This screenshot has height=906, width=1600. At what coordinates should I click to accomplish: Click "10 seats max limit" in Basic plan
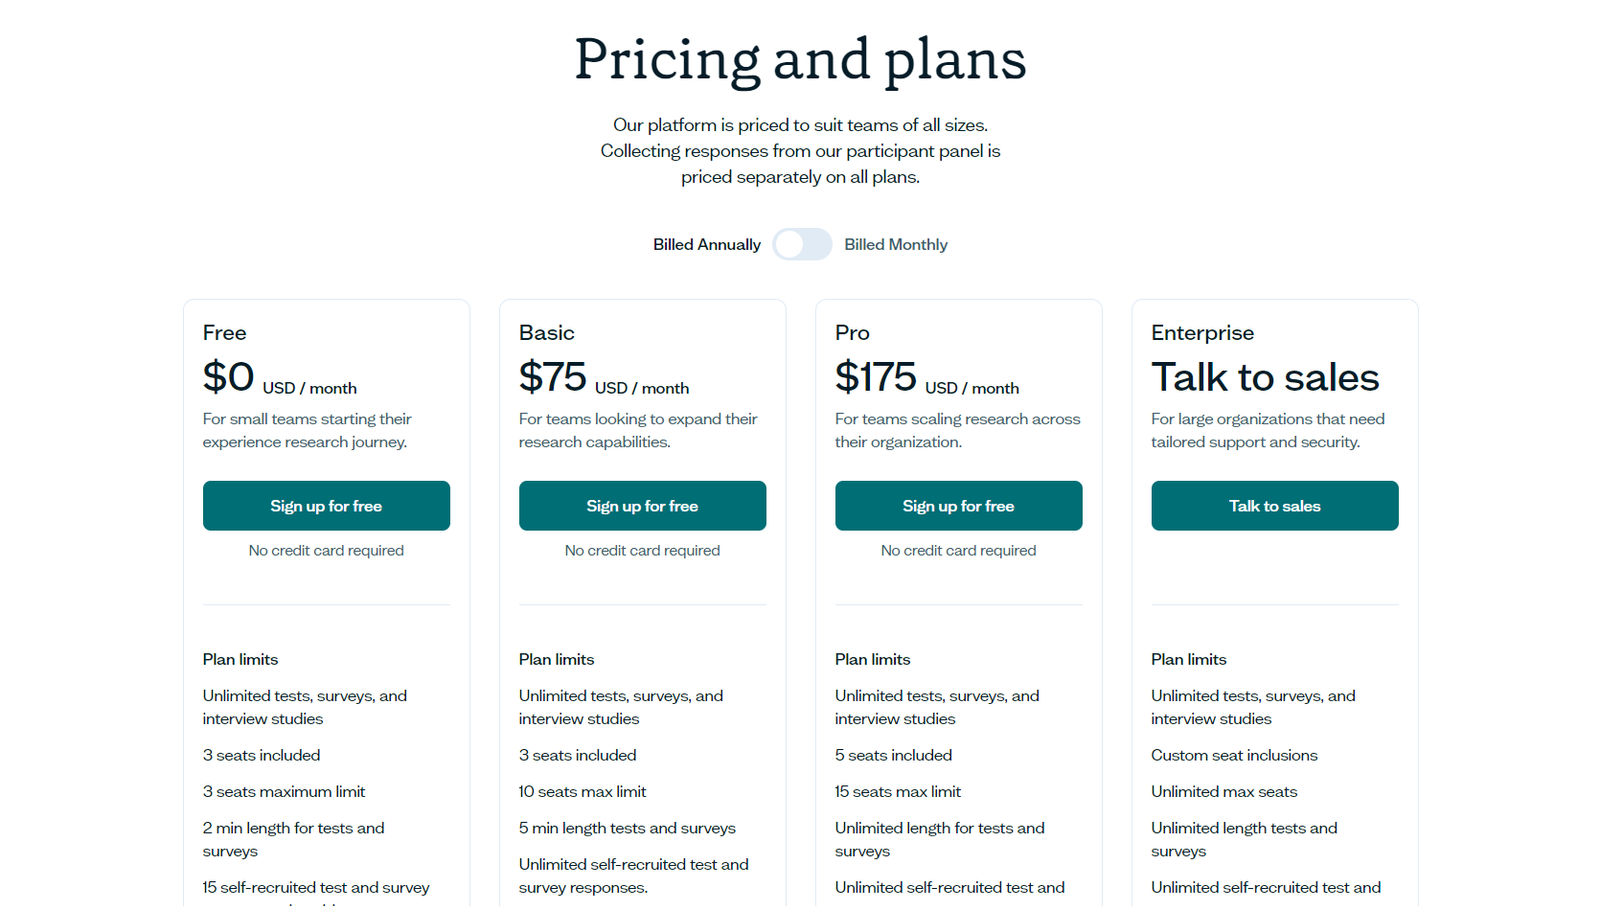point(582,791)
